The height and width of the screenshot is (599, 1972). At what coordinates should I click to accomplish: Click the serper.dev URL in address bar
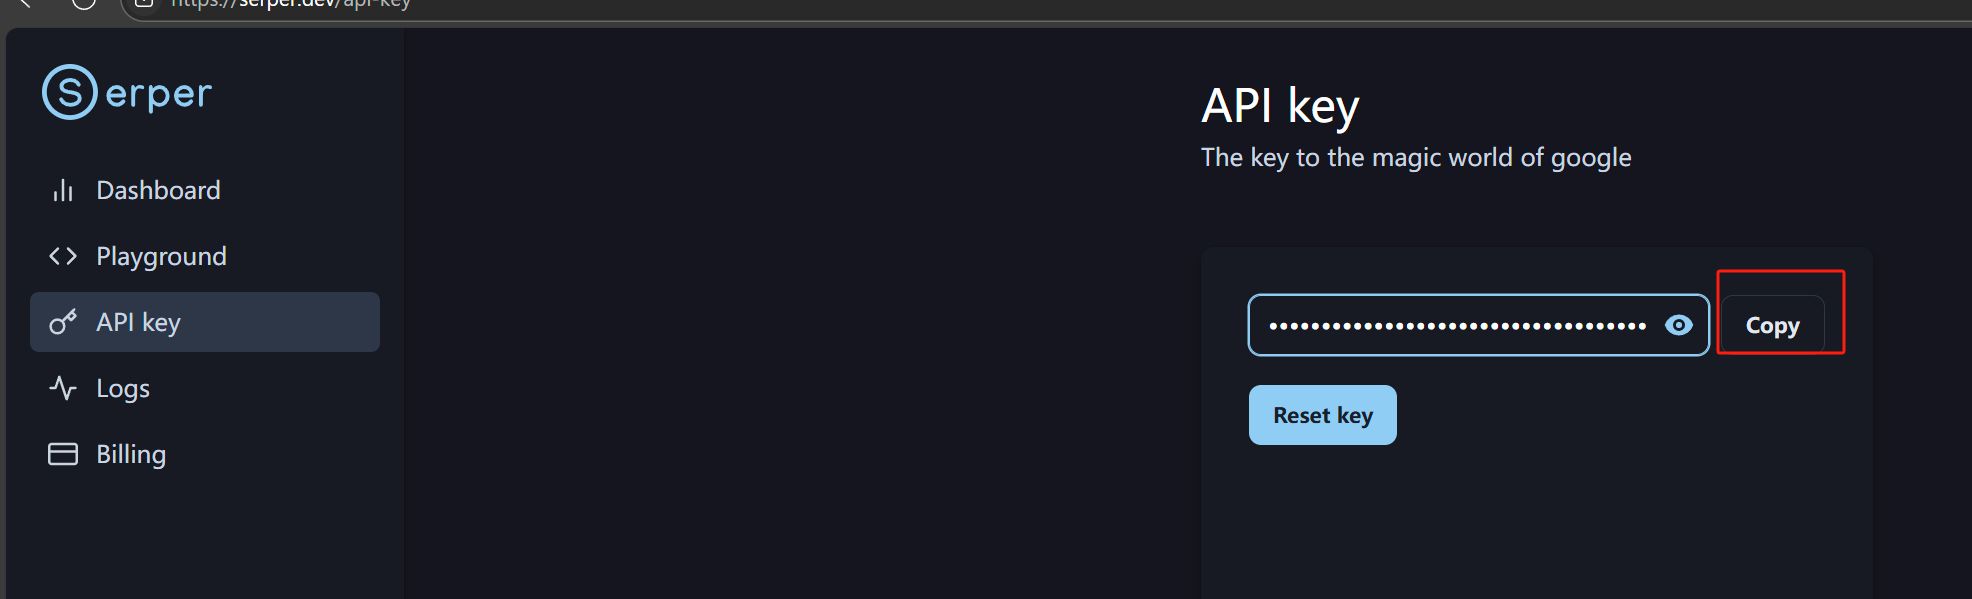290,4
